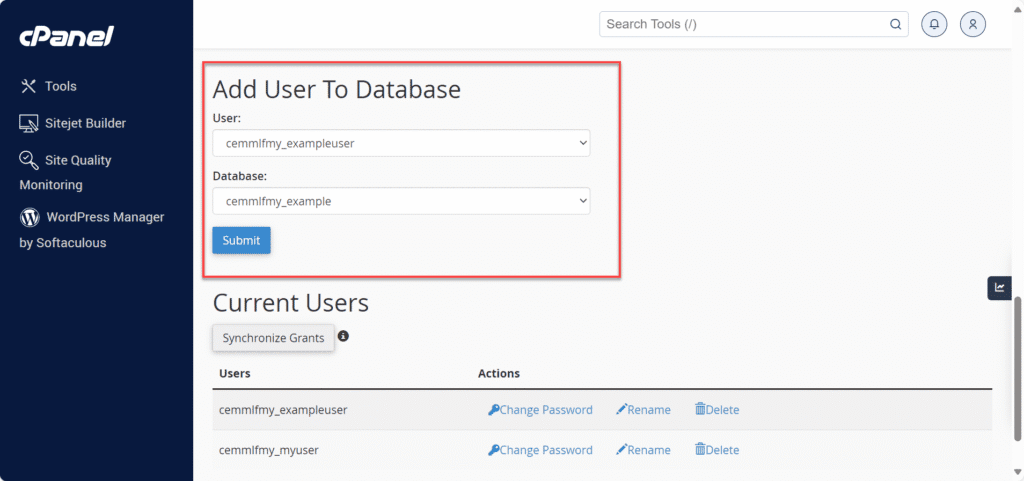Focus the Search Tools input field
Screen dimensions: 1024x481
745,24
